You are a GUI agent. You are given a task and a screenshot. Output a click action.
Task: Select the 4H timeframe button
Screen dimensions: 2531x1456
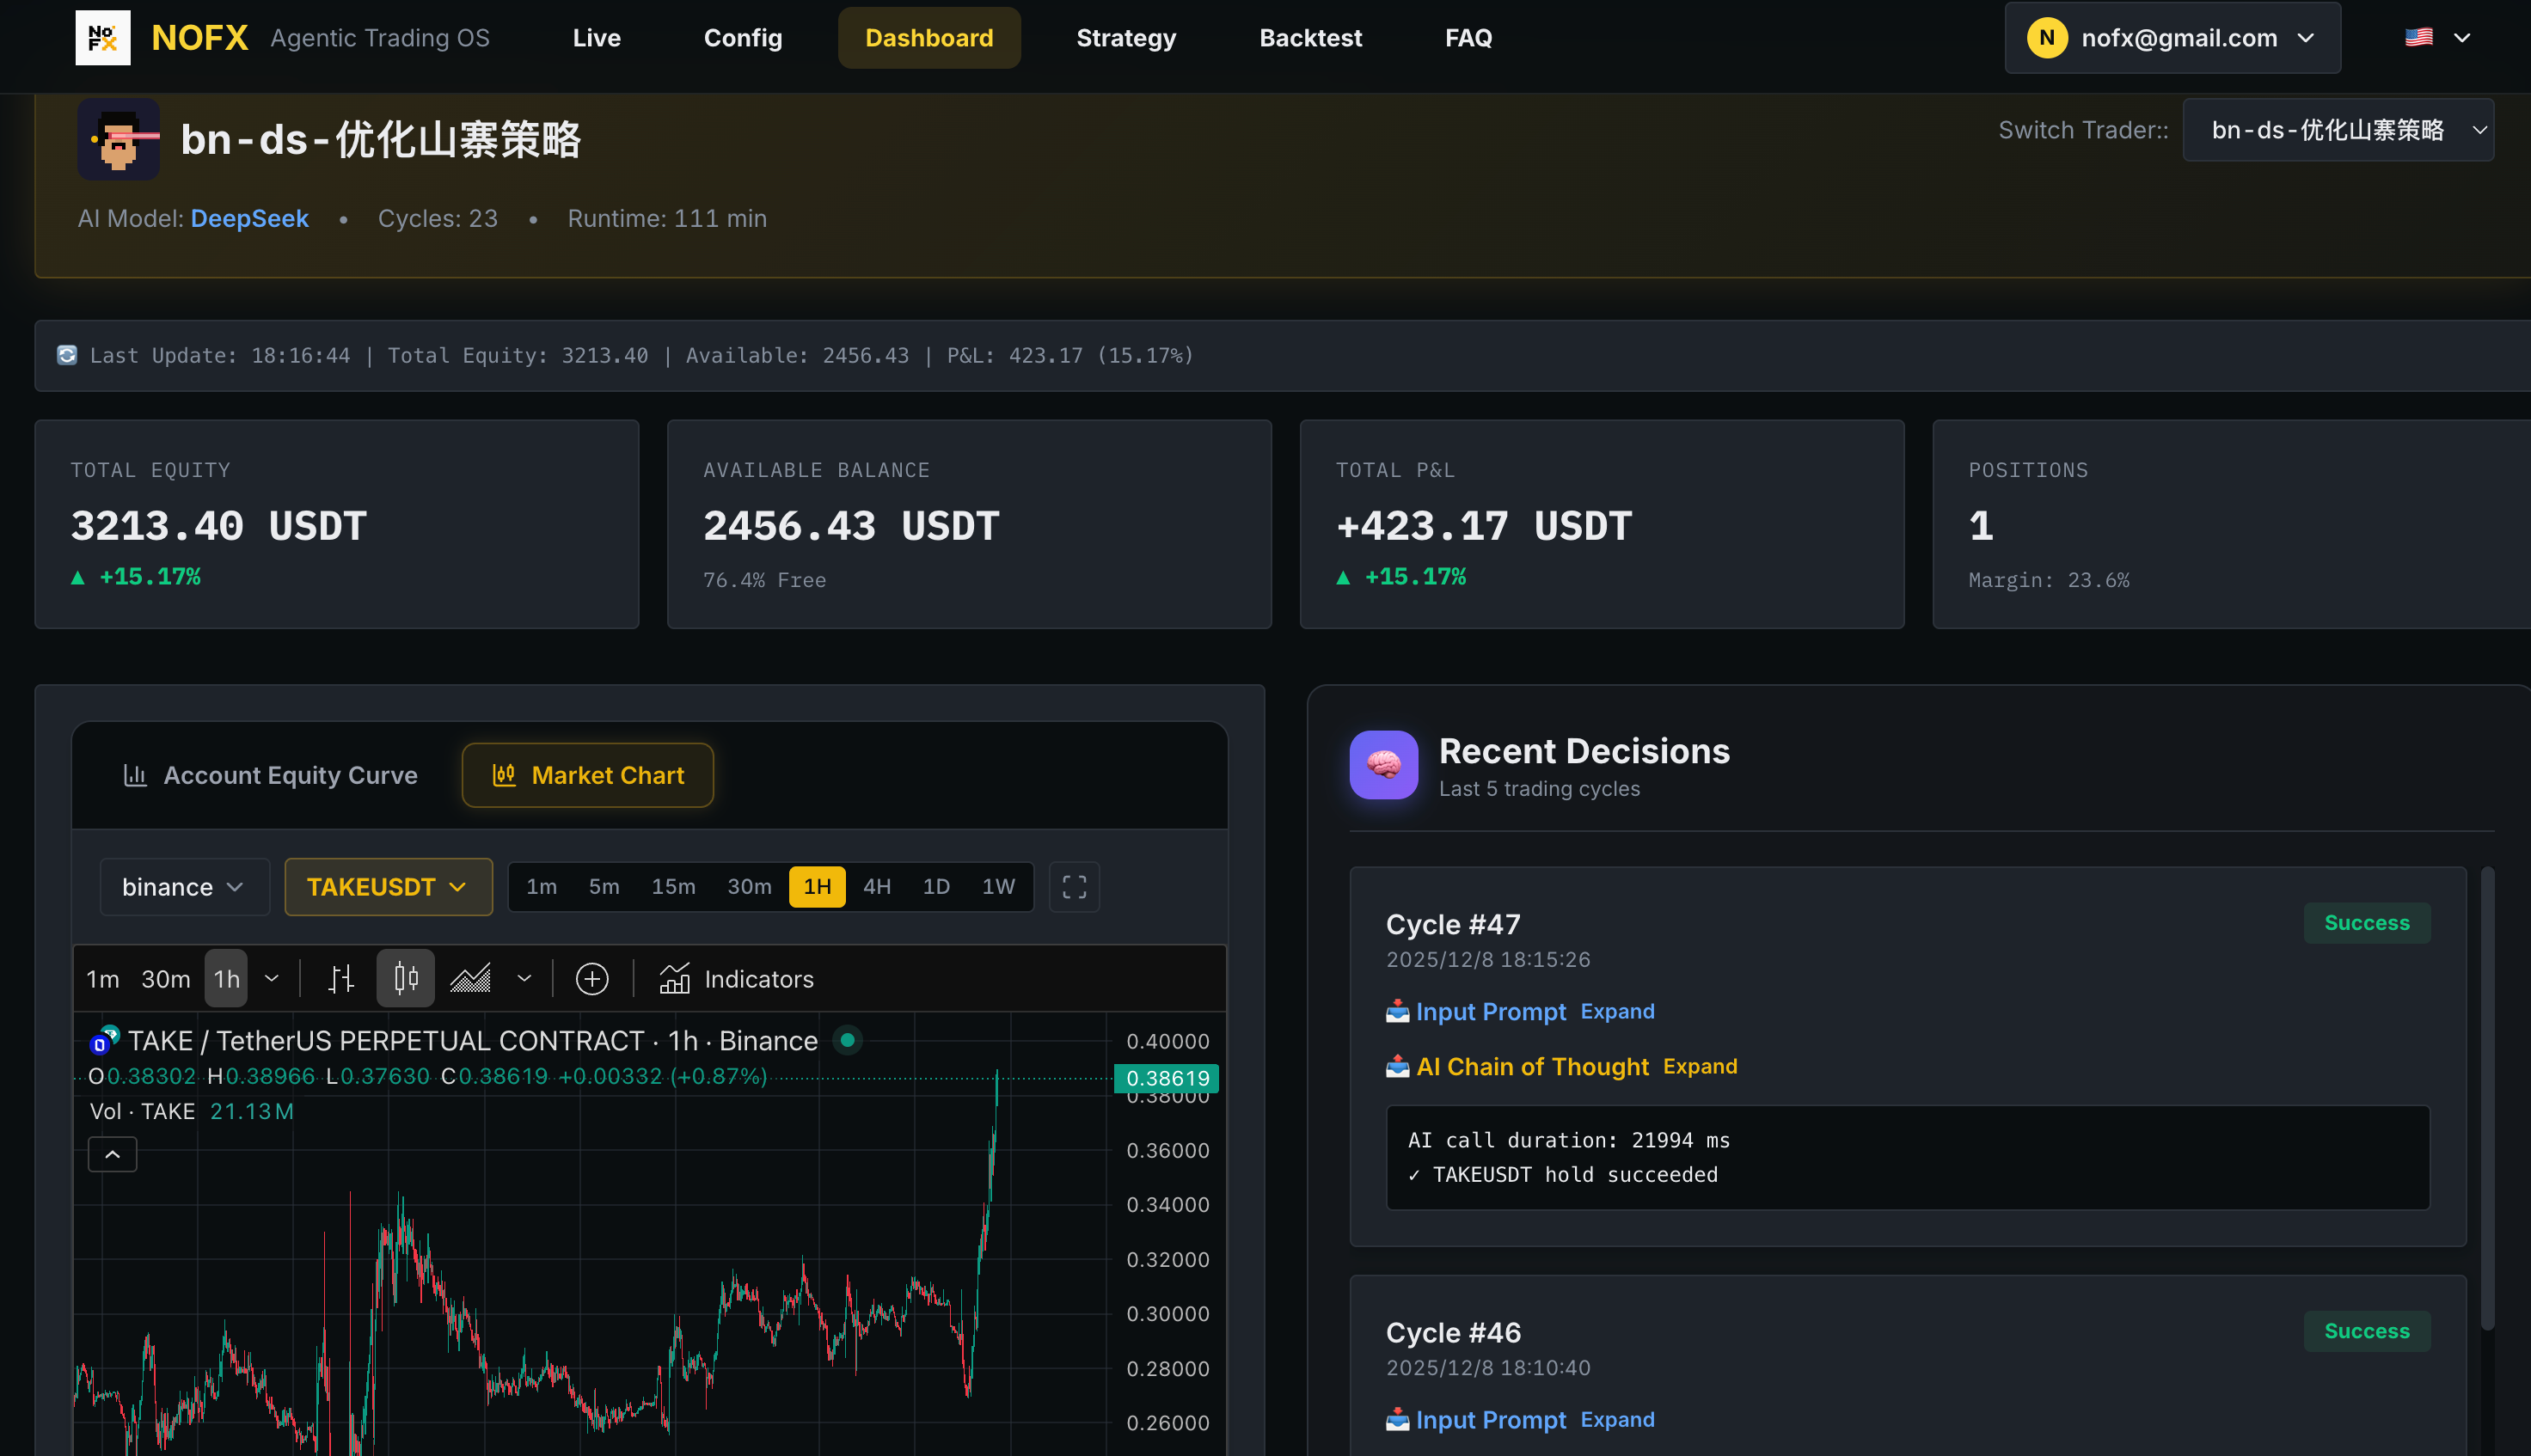pyautogui.click(x=877, y=887)
